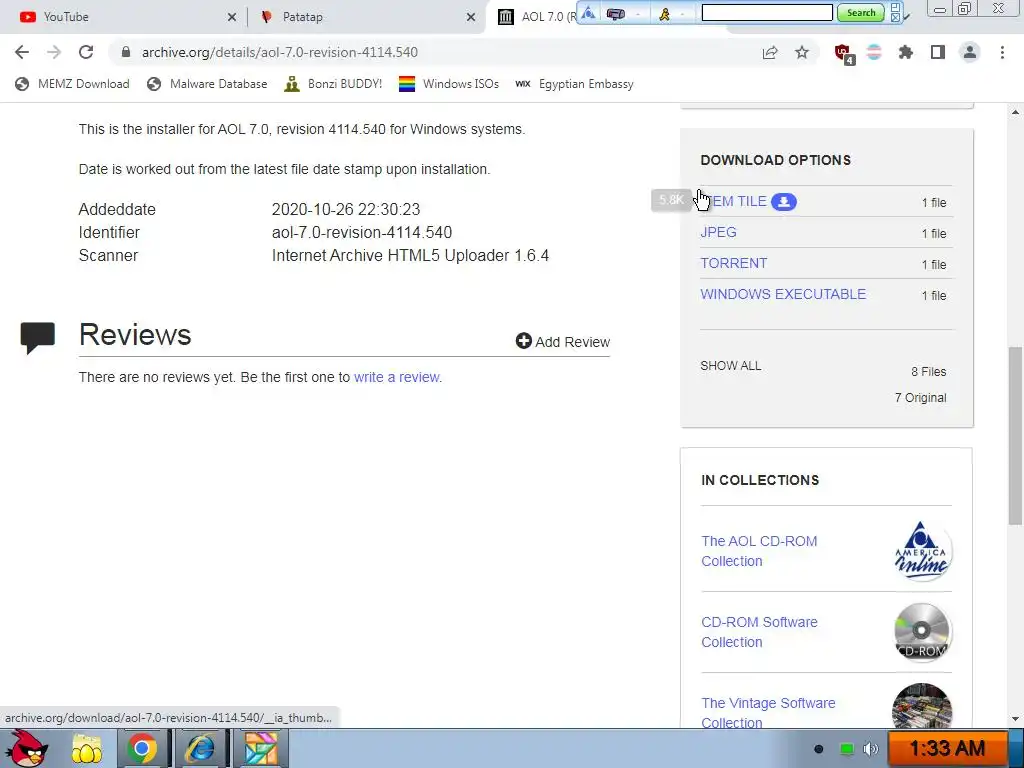Open the Bonzi BUDDY! bookmark
1024x768 pixels.
334,84
